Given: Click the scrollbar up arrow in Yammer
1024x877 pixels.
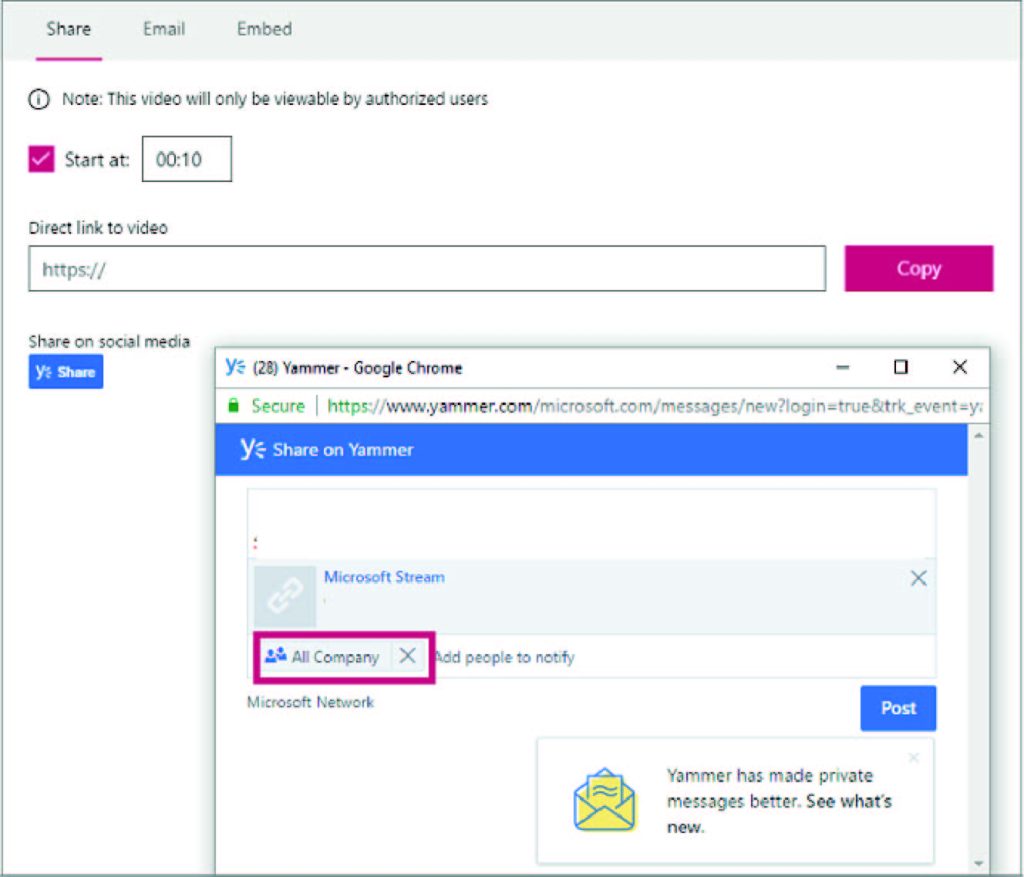Looking at the screenshot, I should (x=978, y=435).
